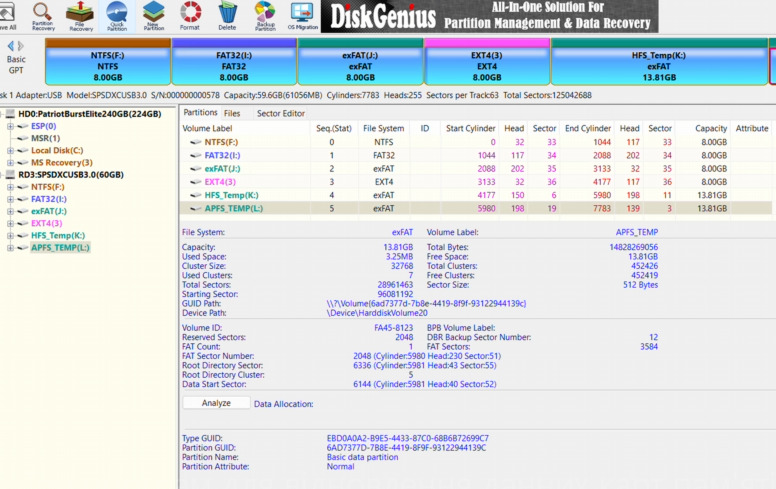Click the Device Path HarddiskVolume20 value
The height and width of the screenshot is (489, 776).
click(x=377, y=313)
